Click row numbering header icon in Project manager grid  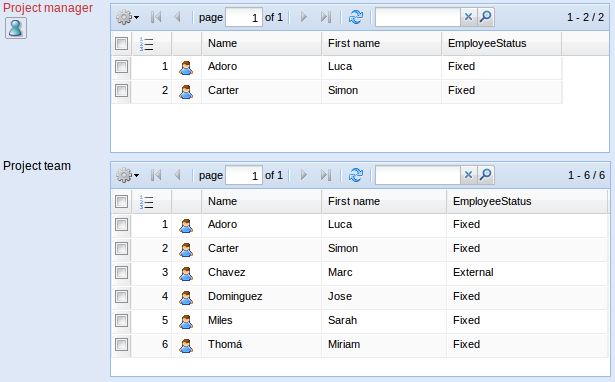(x=146, y=44)
